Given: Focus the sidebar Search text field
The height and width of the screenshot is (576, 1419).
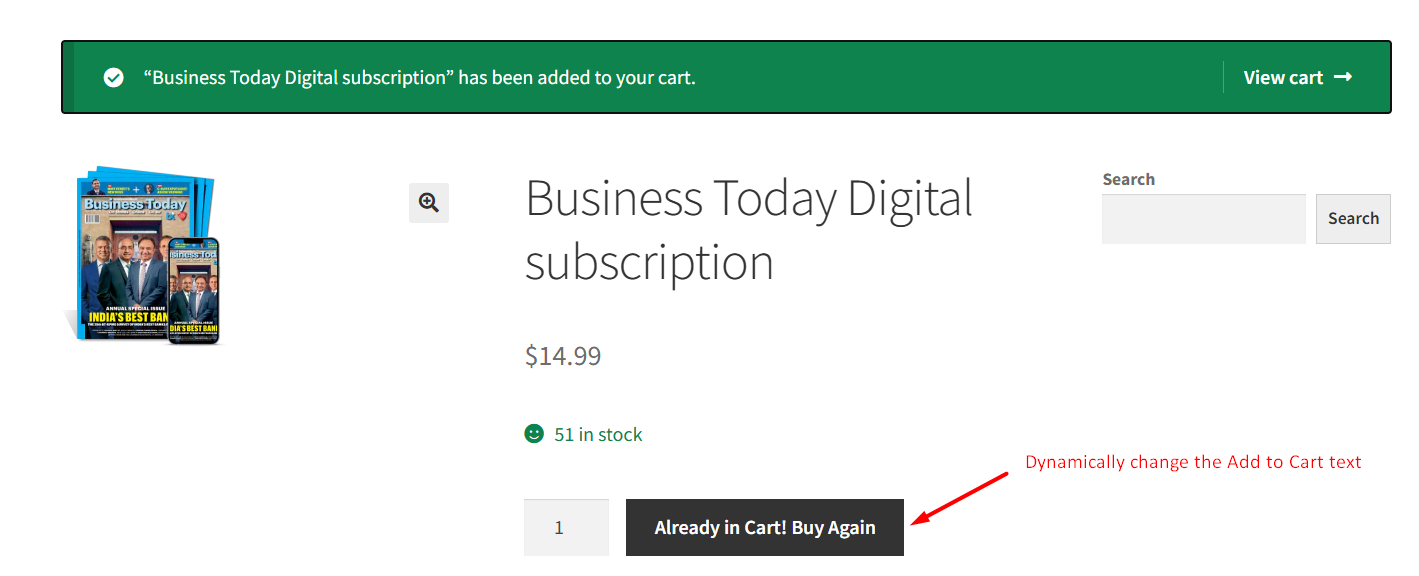Looking at the screenshot, I should click(x=1203, y=219).
